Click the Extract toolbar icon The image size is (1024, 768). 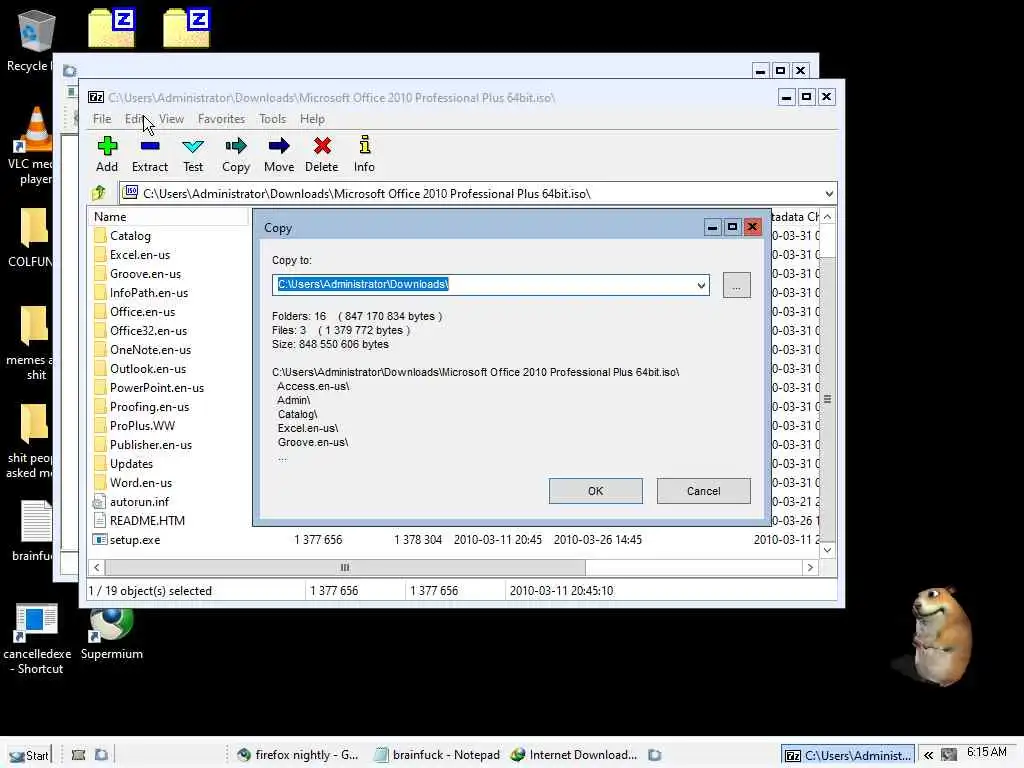coord(150,146)
